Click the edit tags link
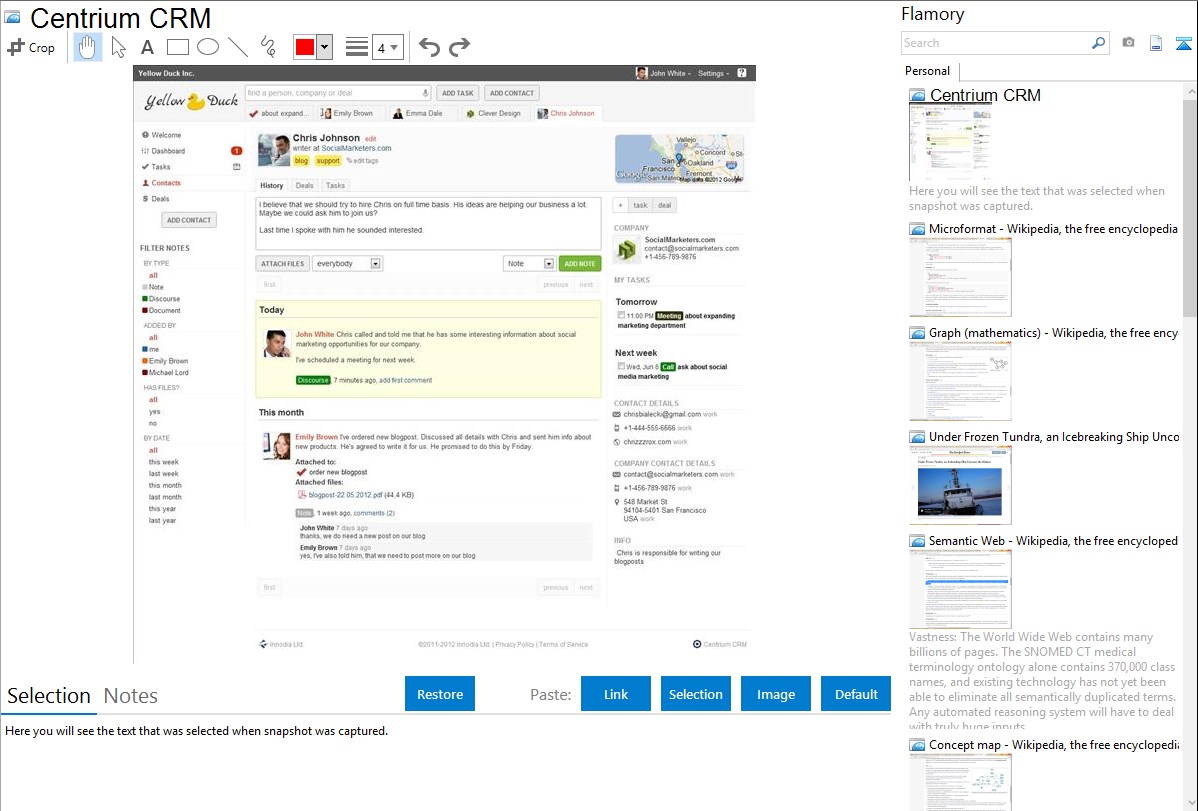 [x=362, y=161]
